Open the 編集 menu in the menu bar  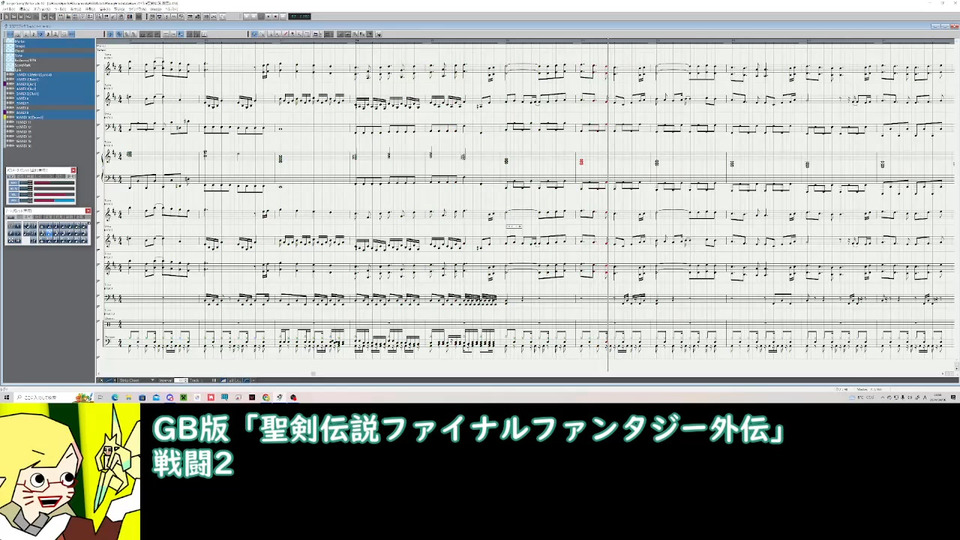pyautogui.click(x=24, y=9)
